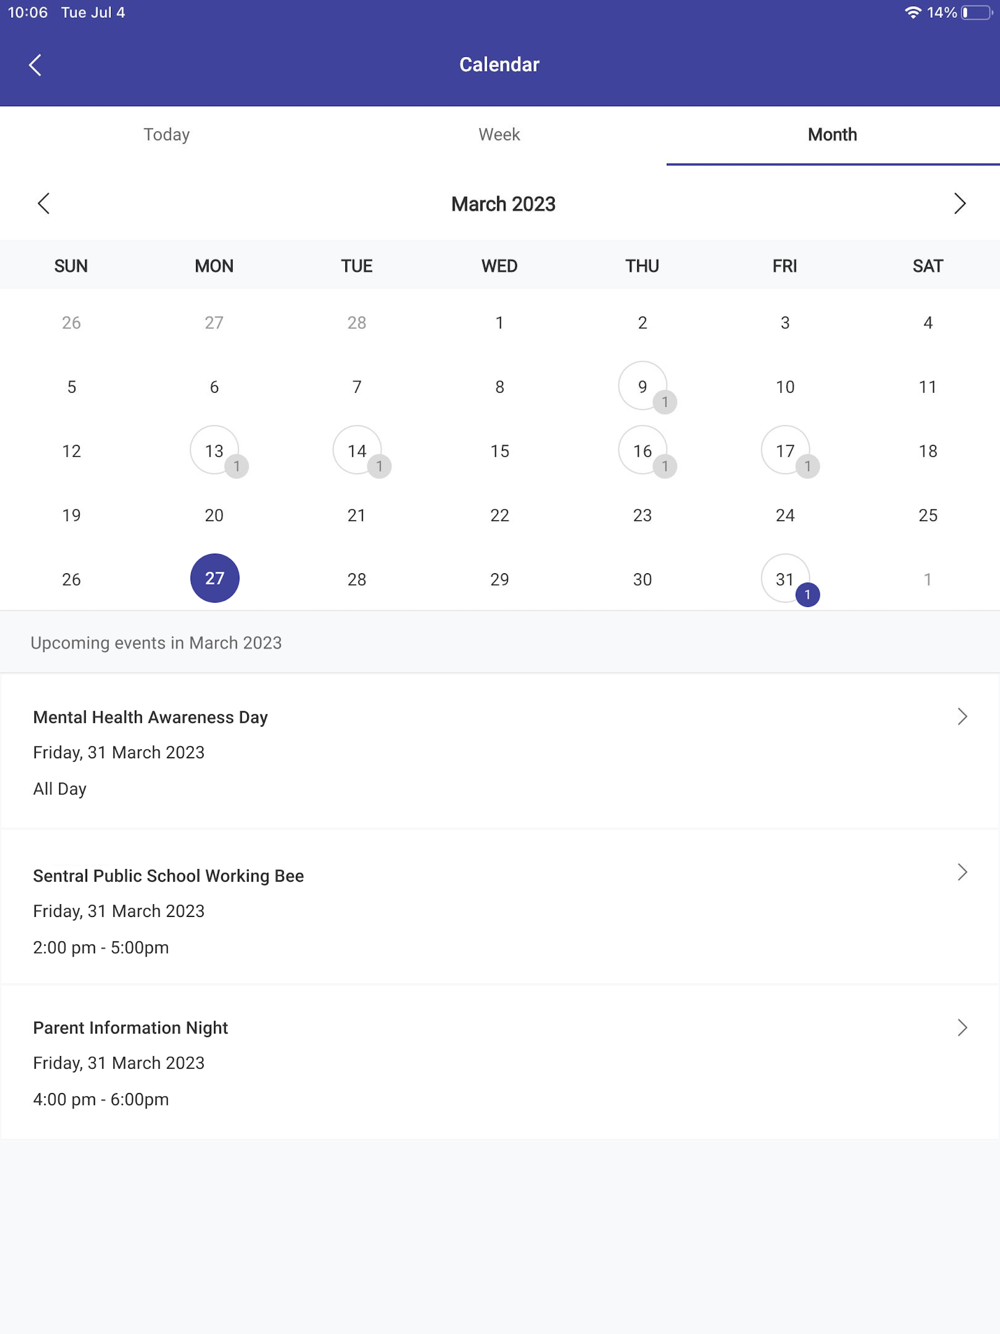Tap the event badge on March 13
The width and height of the screenshot is (1000, 1334).
(x=236, y=466)
